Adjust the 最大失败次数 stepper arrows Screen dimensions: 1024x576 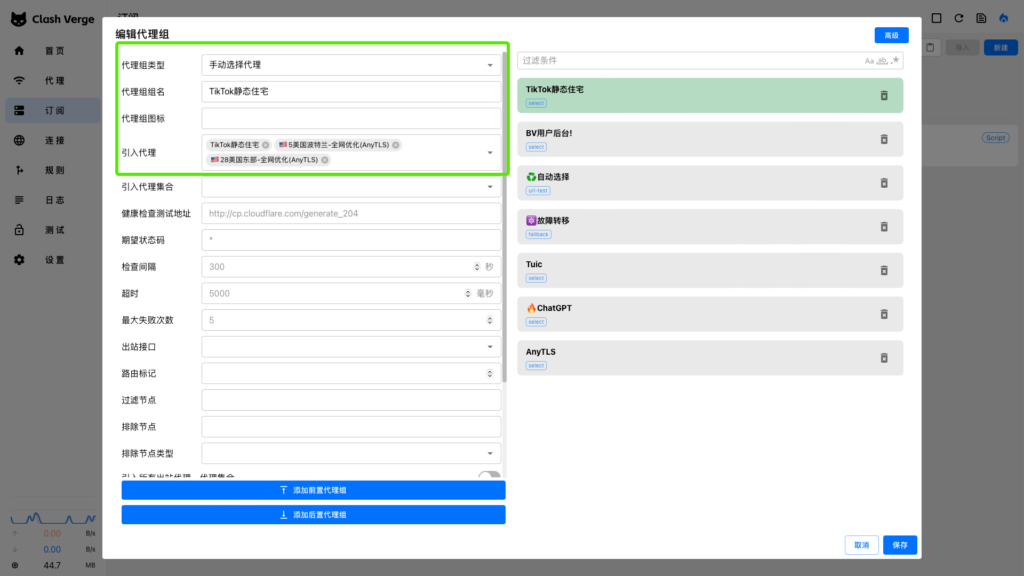490,320
